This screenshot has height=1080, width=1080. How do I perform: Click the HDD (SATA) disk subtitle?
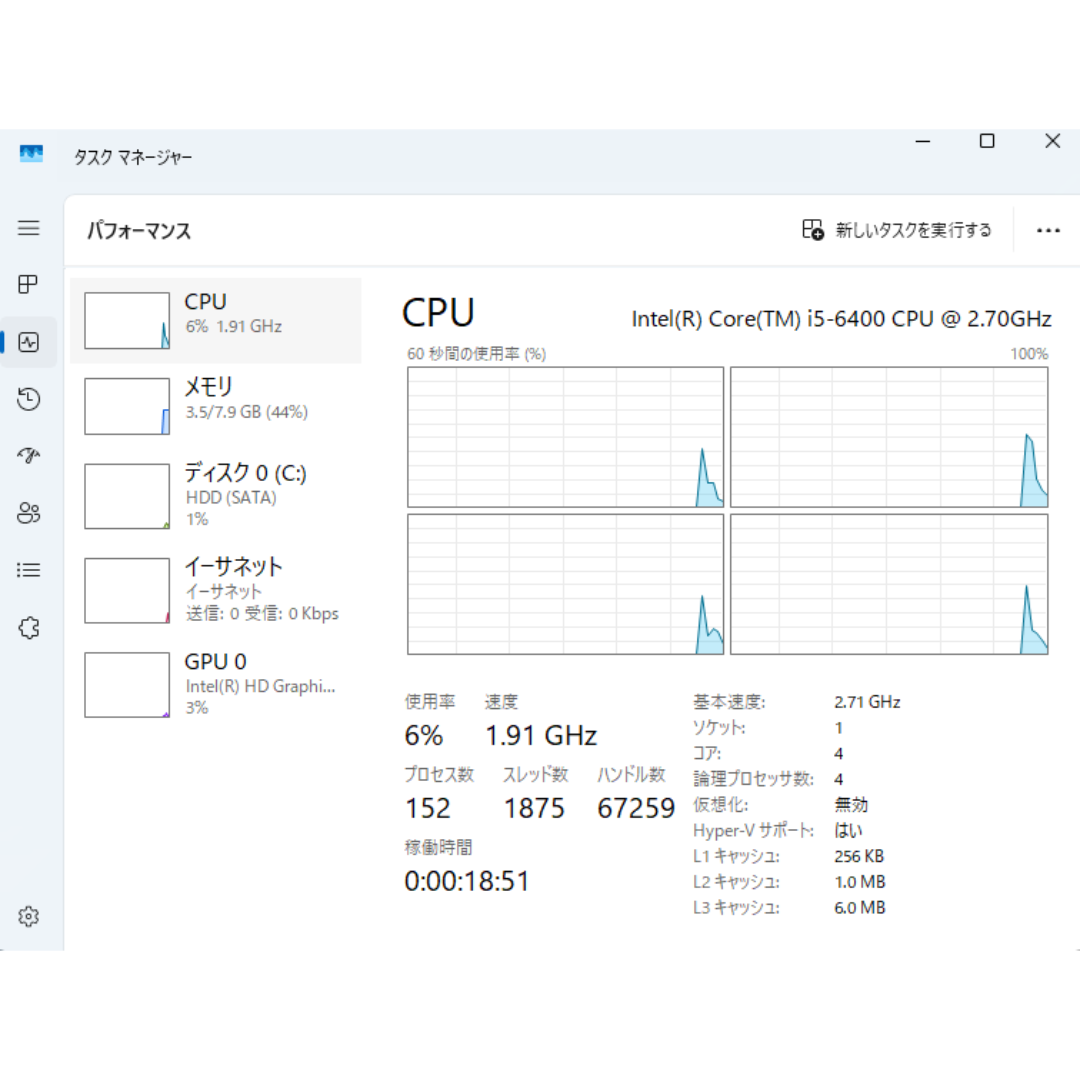pyautogui.click(x=231, y=497)
